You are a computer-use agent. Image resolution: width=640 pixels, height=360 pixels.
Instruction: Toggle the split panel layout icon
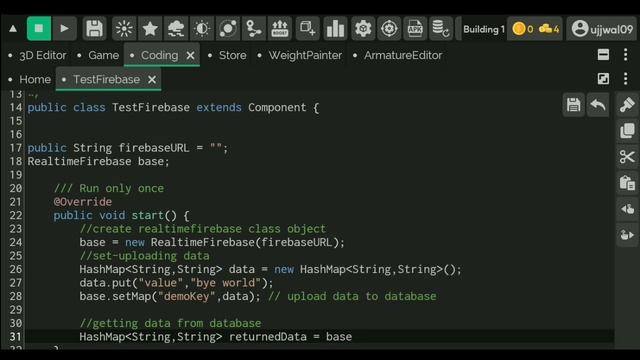603,55
